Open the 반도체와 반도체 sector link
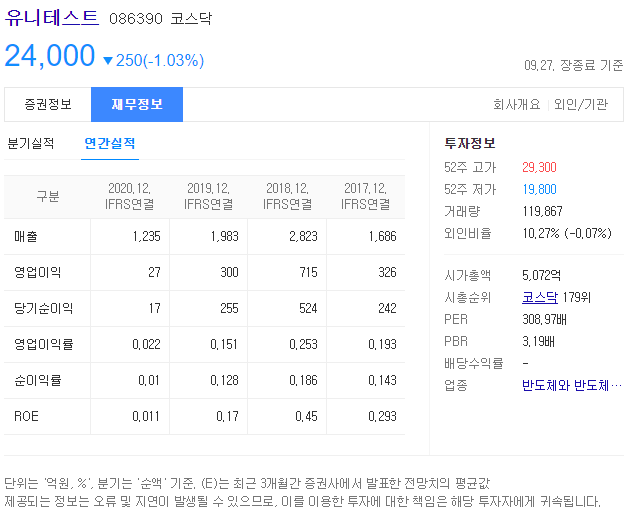The width and height of the screenshot is (627, 517). (572, 385)
